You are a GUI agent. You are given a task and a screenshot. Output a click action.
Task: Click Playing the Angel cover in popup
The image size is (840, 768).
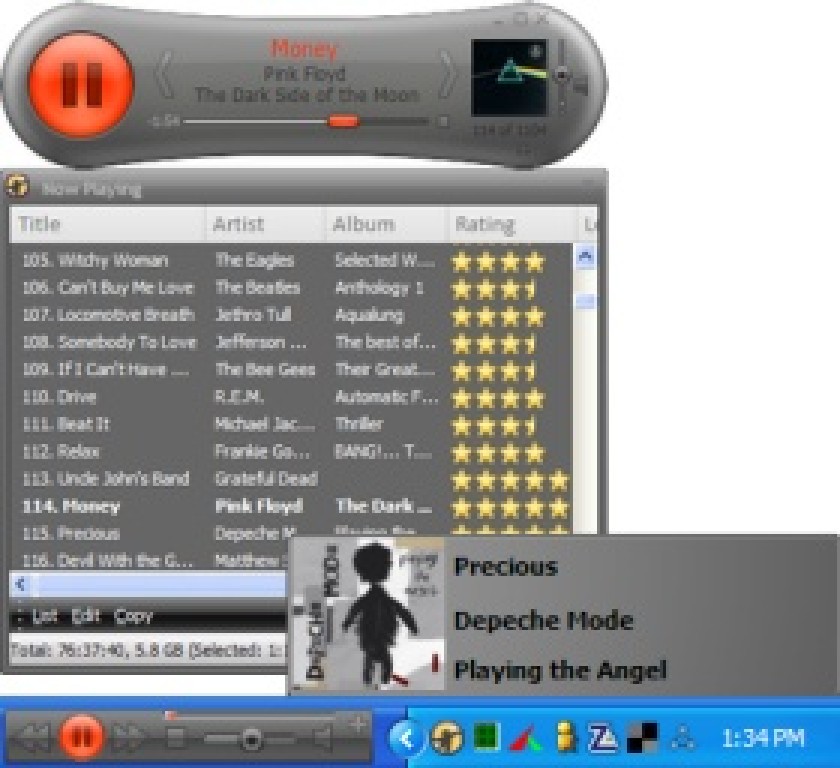click(366, 614)
